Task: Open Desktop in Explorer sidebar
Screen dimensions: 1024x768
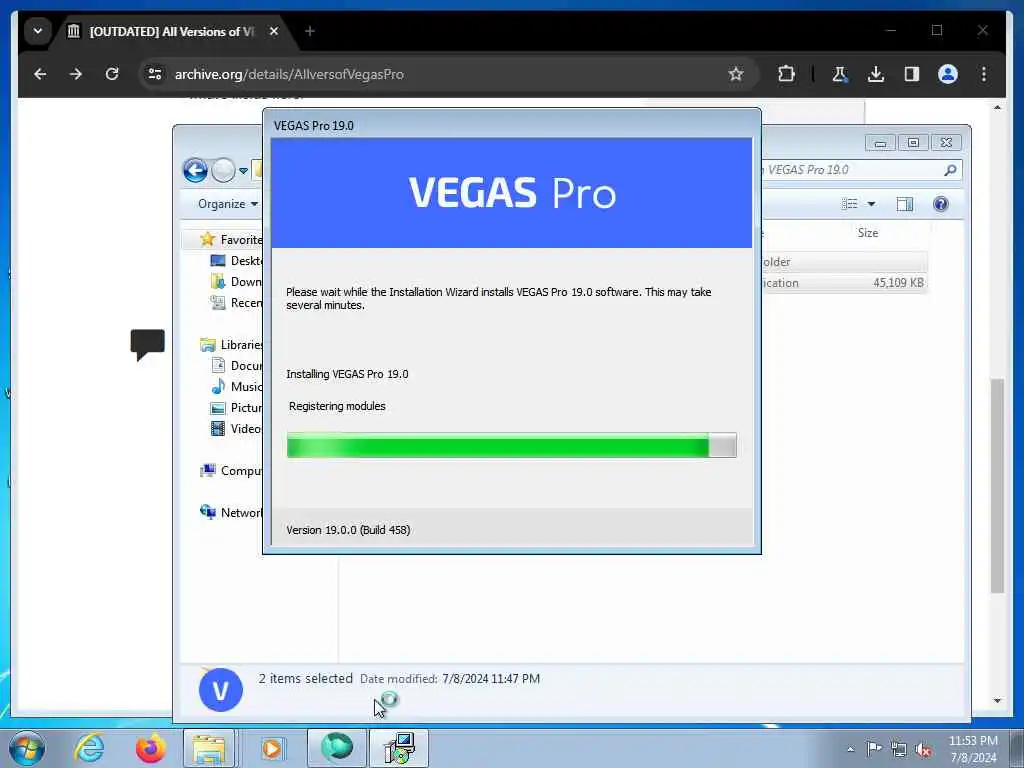Action: point(236,261)
